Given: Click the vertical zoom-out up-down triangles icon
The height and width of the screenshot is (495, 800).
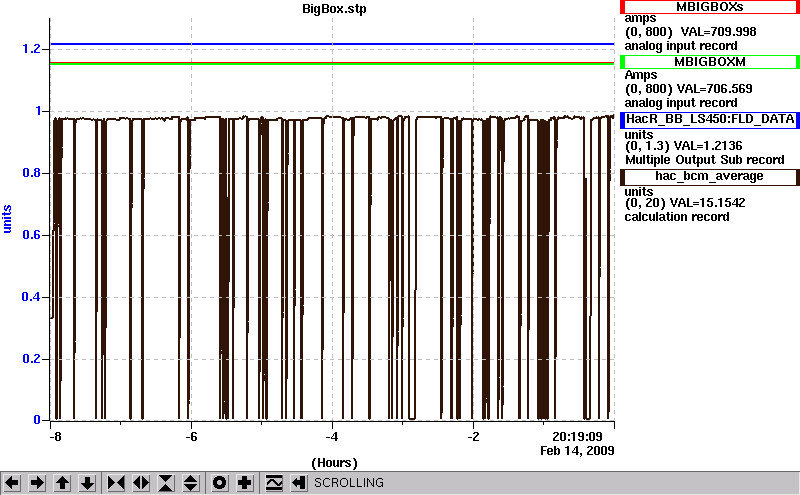Looking at the screenshot, I should [191, 483].
